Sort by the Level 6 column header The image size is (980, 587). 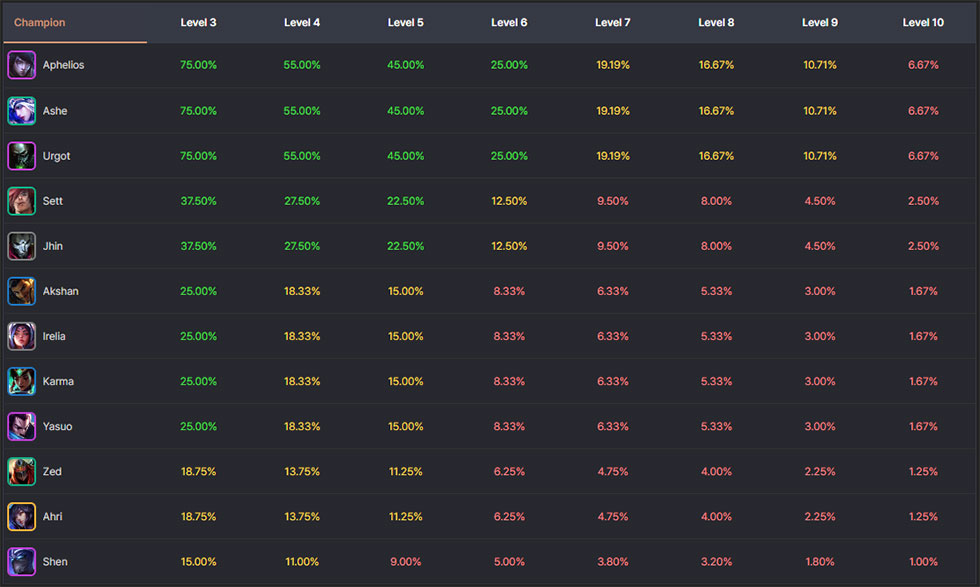pyautogui.click(x=509, y=23)
